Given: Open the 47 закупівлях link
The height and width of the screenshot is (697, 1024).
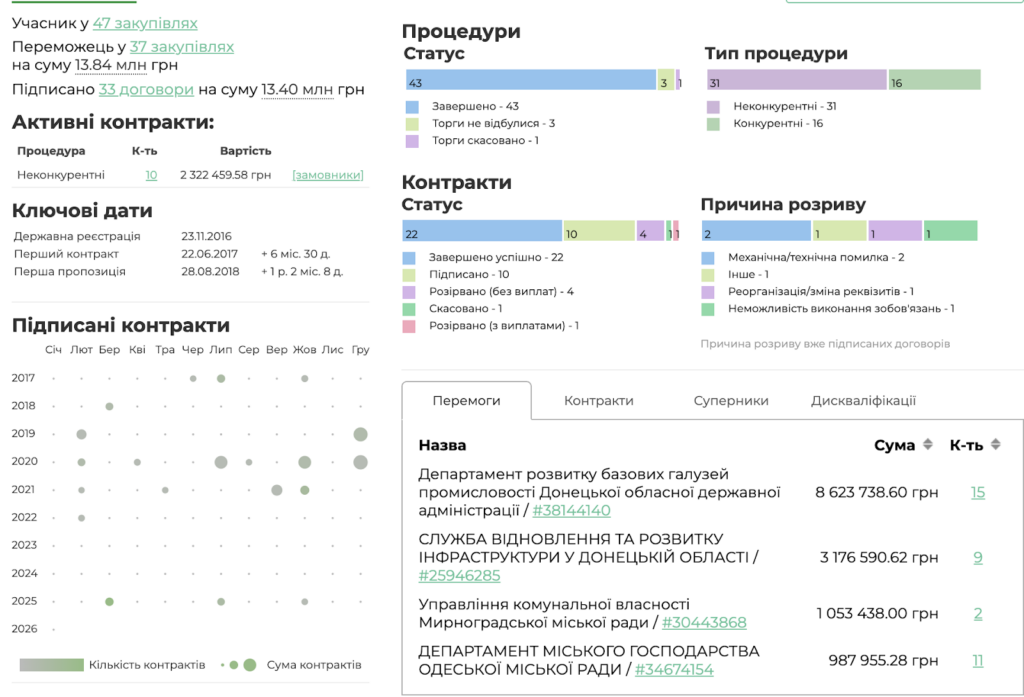Looking at the screenshot, I should [x=145, y=23].
